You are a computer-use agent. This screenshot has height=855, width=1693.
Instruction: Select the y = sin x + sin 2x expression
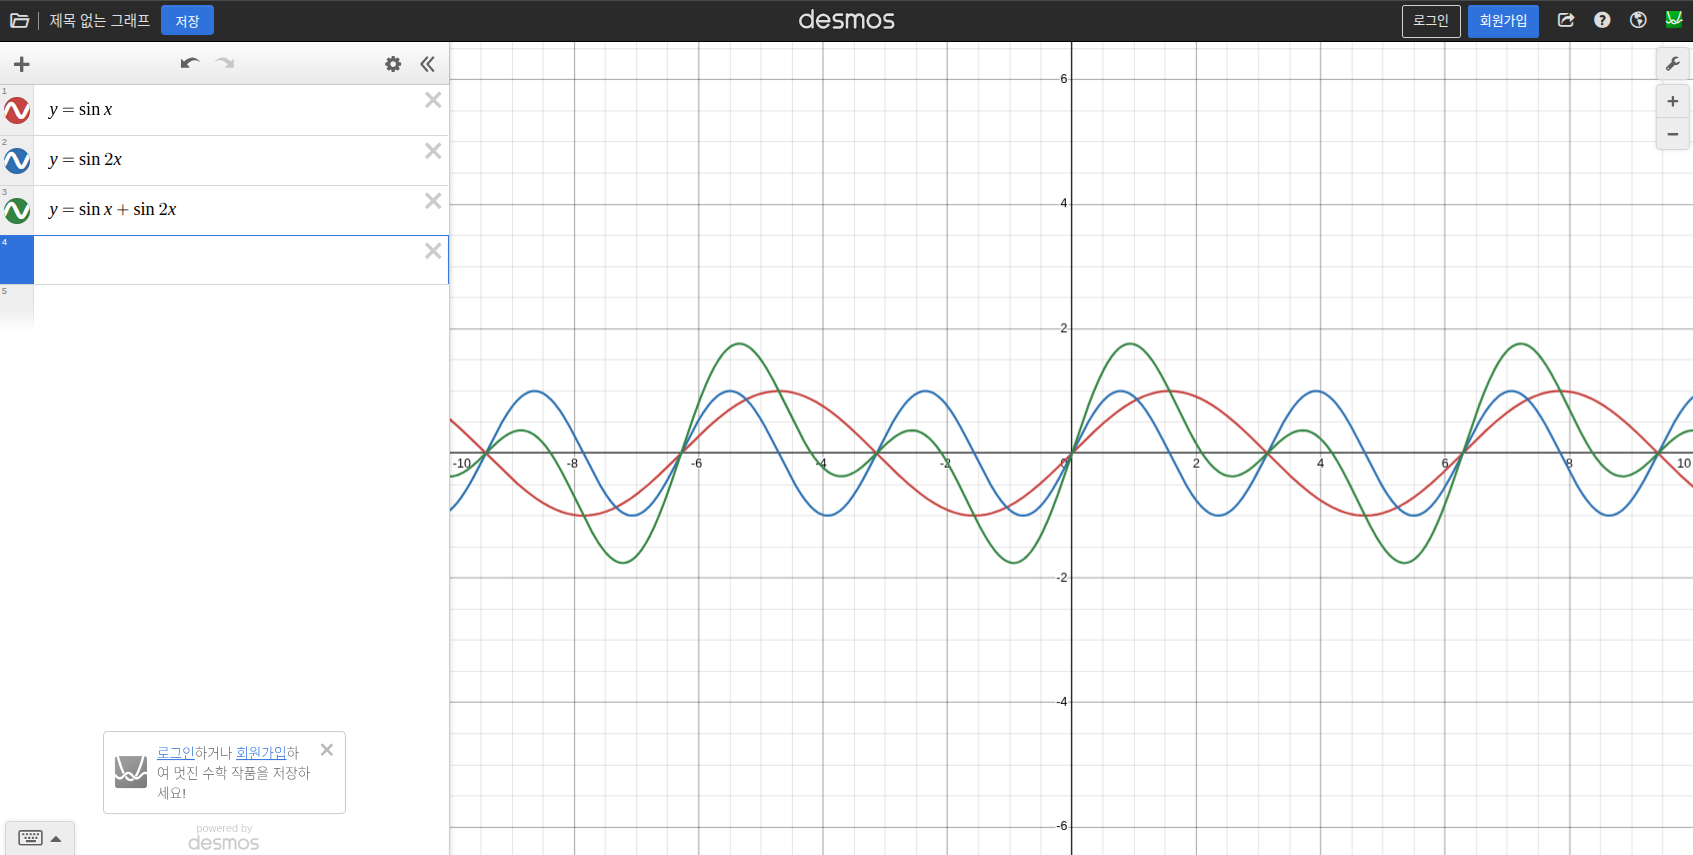pos(113,210)
